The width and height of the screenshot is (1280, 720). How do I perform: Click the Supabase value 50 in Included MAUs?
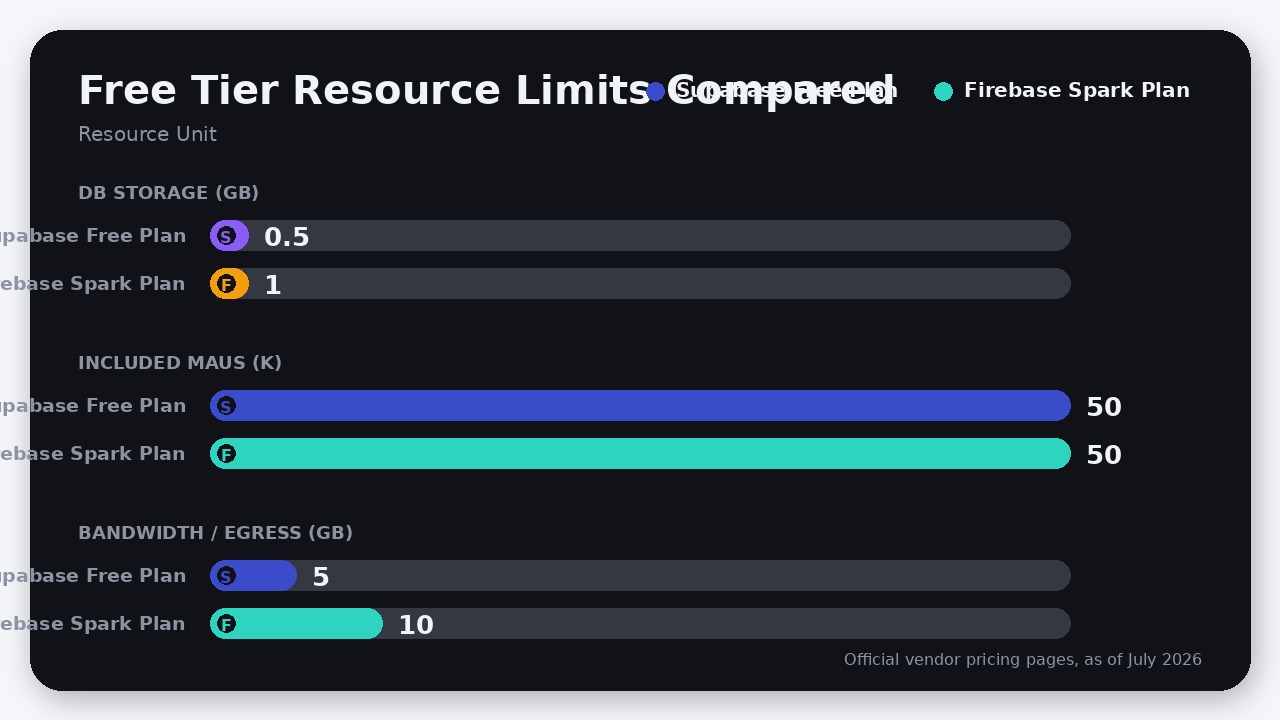click(x=1104, y=407)
